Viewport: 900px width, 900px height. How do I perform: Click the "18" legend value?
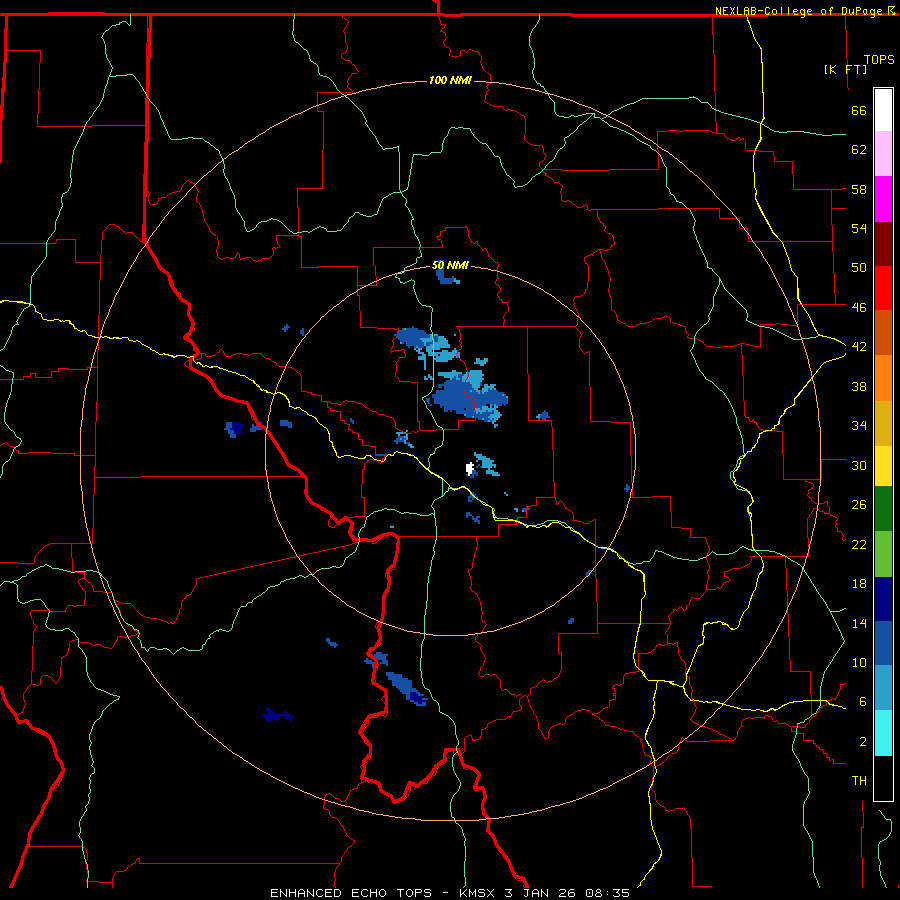pyautogui.click(x=859, y=584)
